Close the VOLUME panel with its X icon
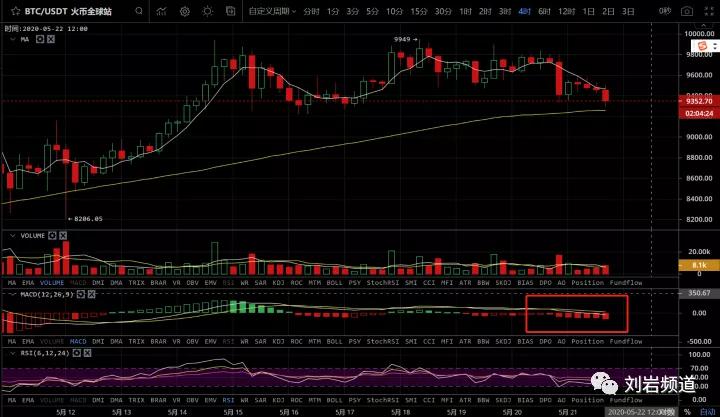This screenshot has height=417, width=720. click(63, 236)
